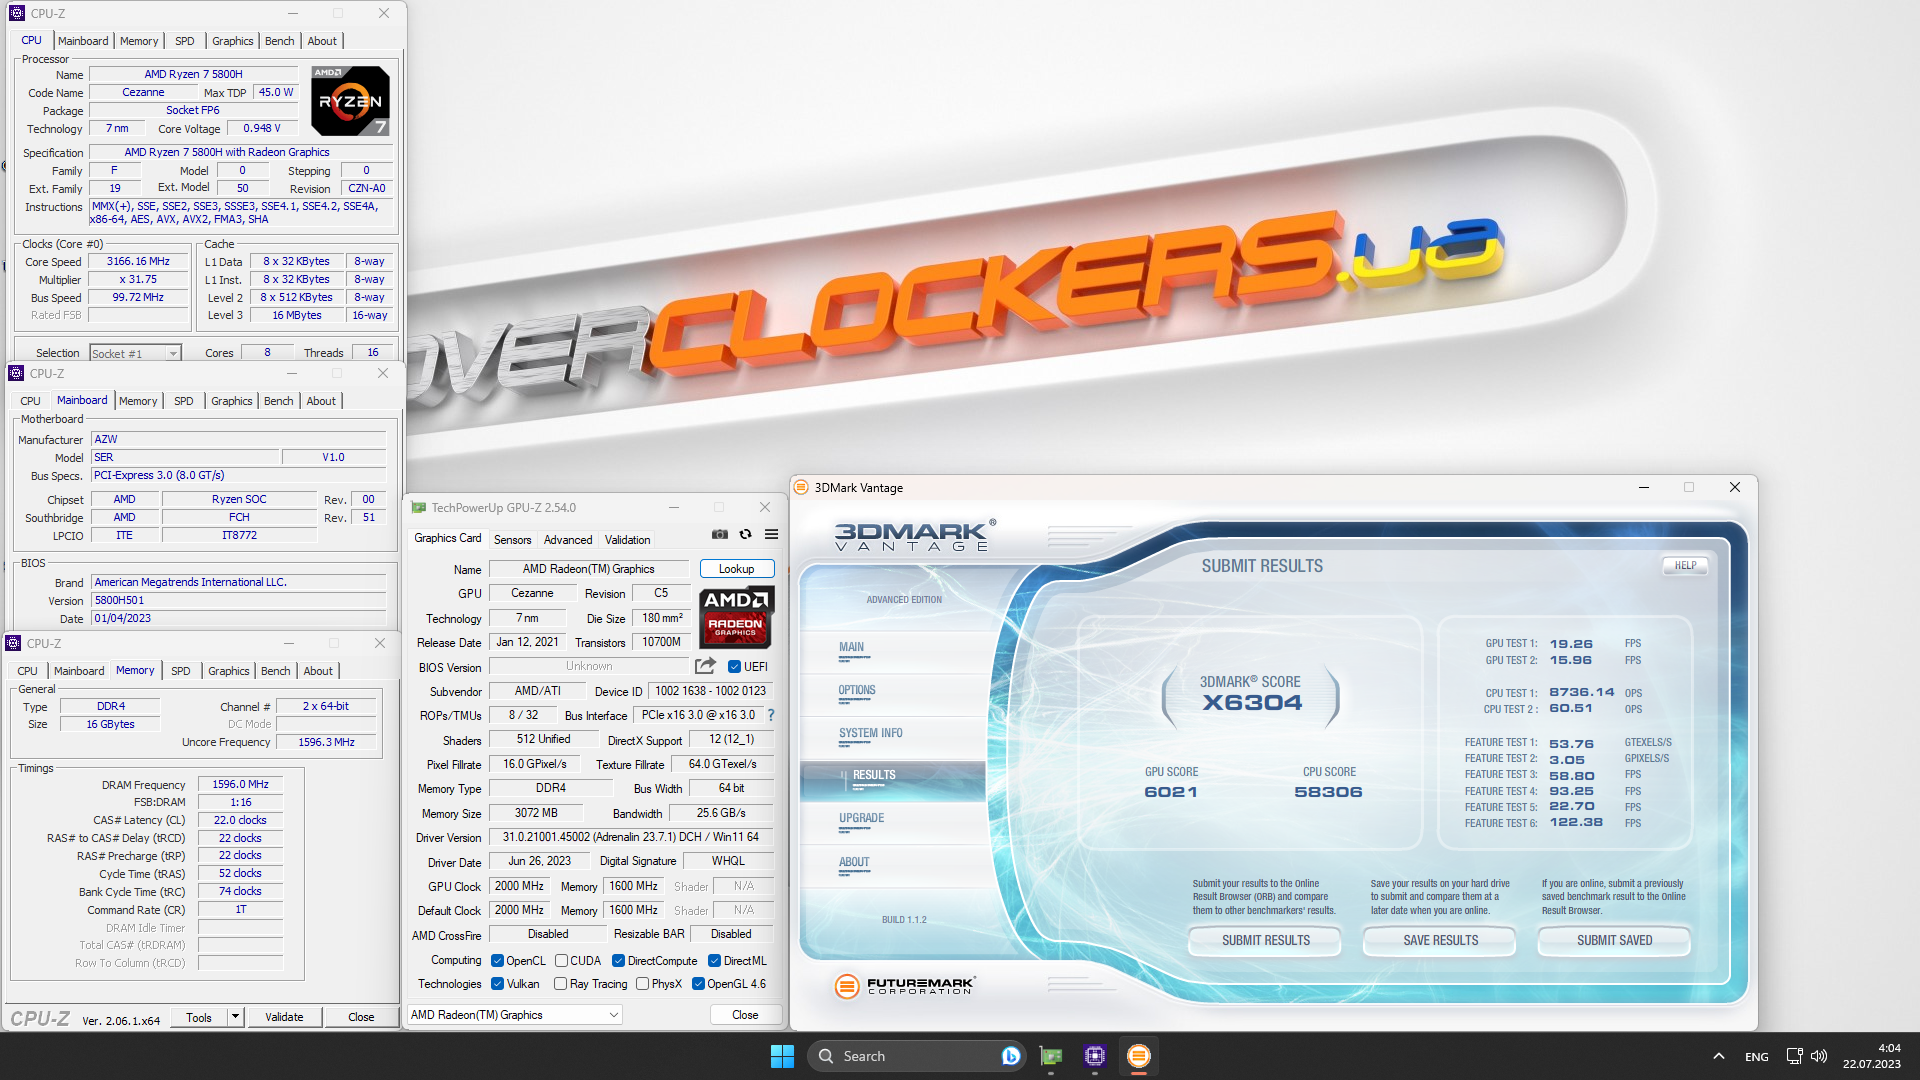
Task: Open CPU-Z from the taskbar
Action: [x=1095, y=1056]
